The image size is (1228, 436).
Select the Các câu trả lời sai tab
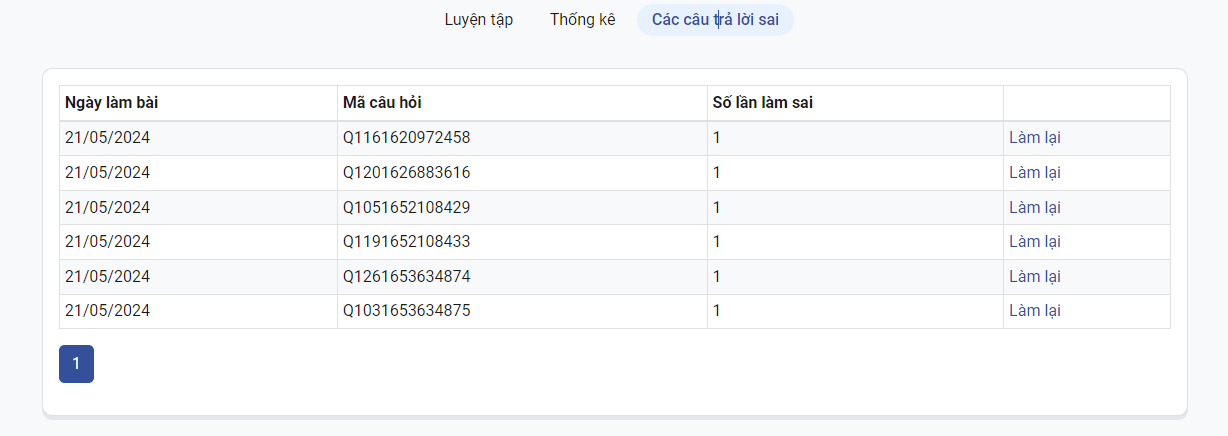coord(715,20)
